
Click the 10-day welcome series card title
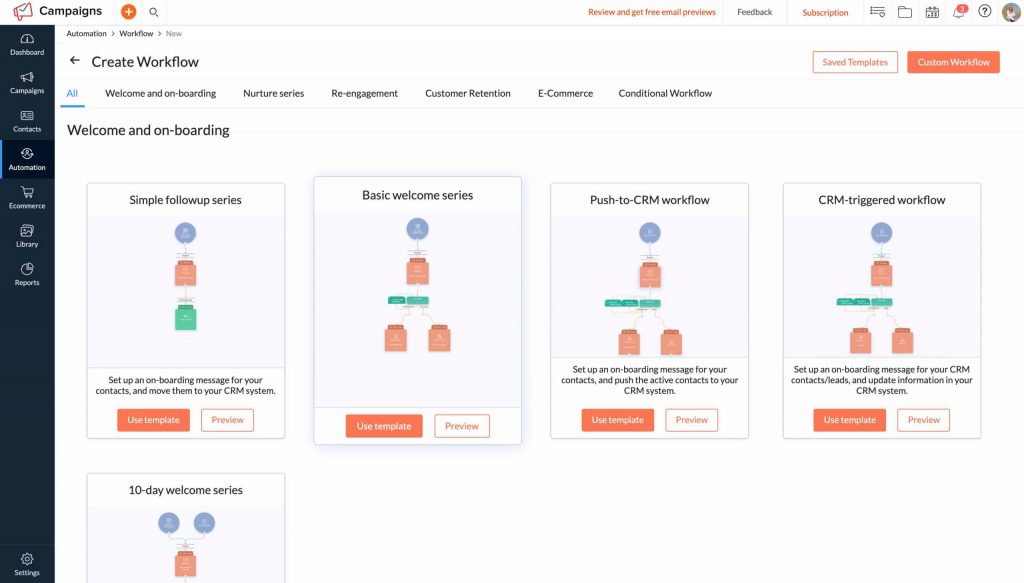185,490
